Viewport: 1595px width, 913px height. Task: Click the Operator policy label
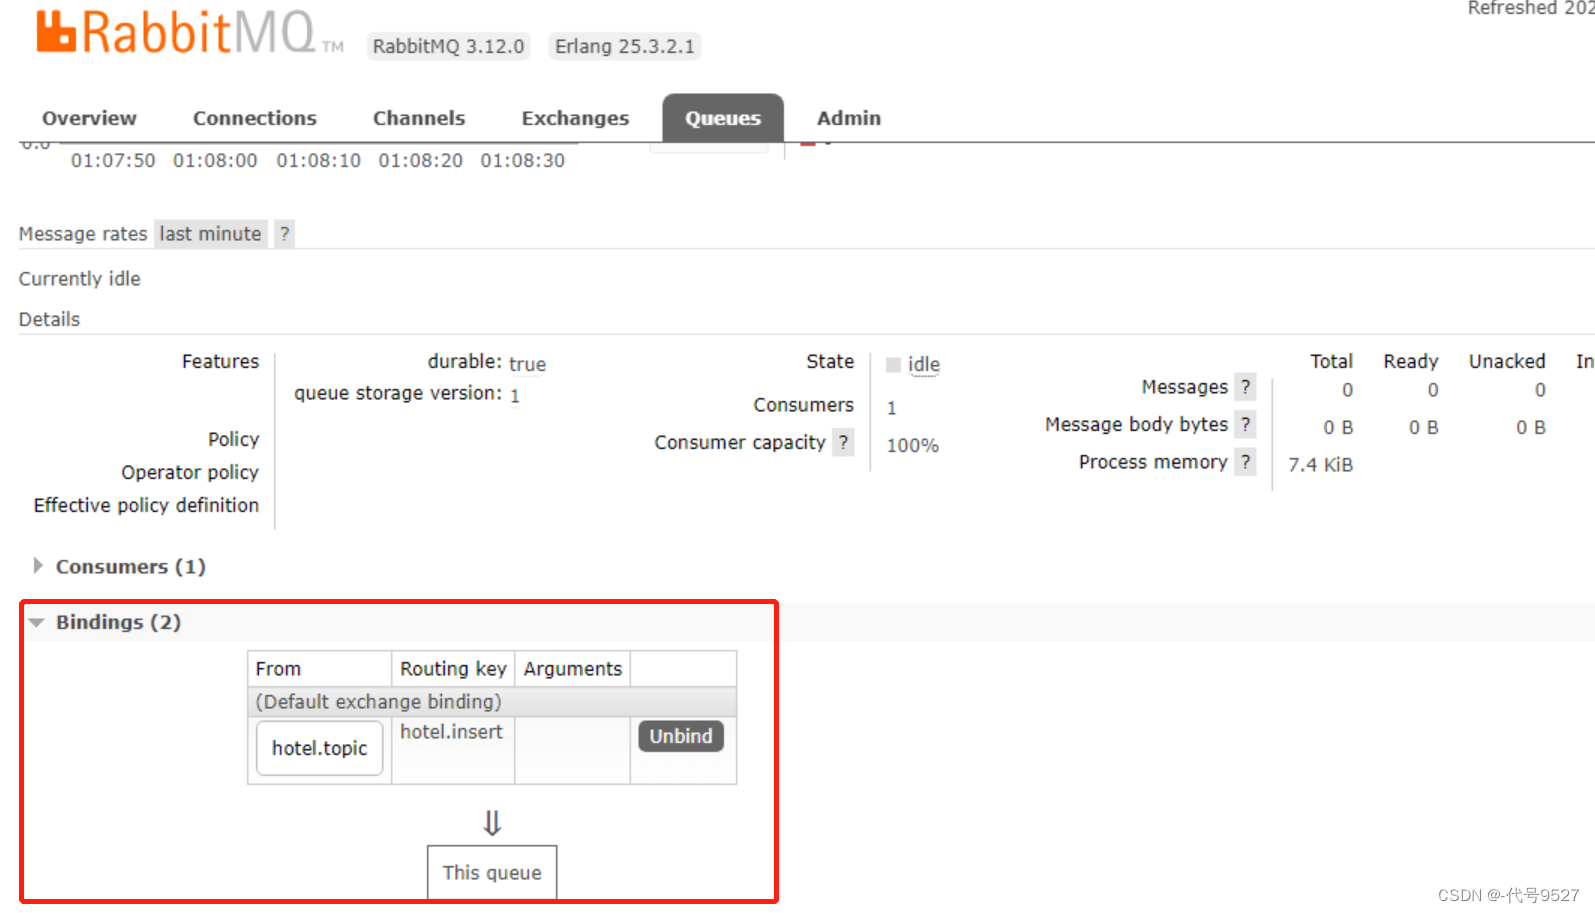[x=190, y=472]
